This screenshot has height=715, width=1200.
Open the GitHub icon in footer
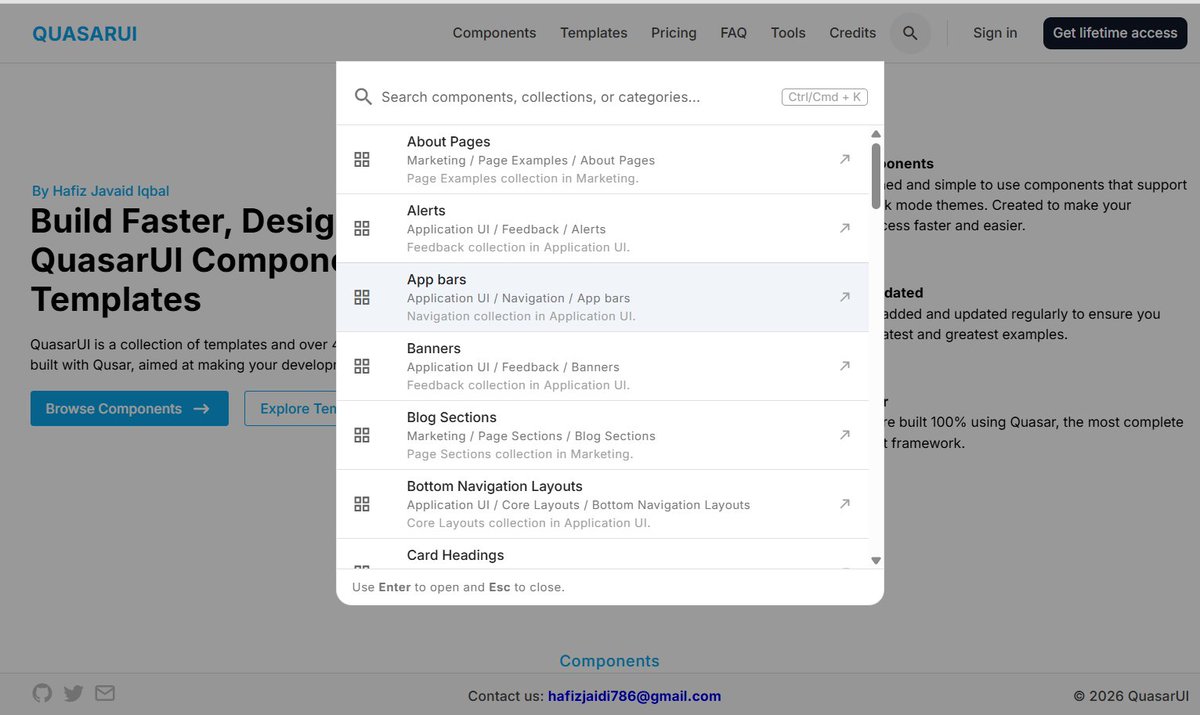(42, 693)
